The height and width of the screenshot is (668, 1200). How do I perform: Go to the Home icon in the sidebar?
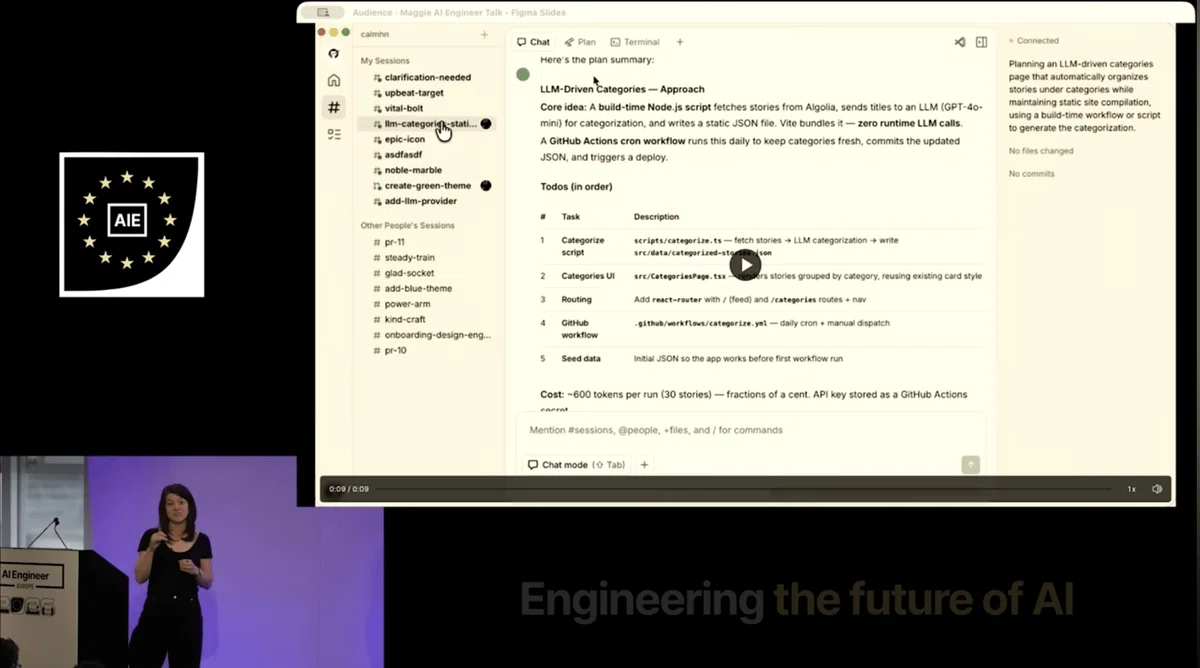[334, 80]
